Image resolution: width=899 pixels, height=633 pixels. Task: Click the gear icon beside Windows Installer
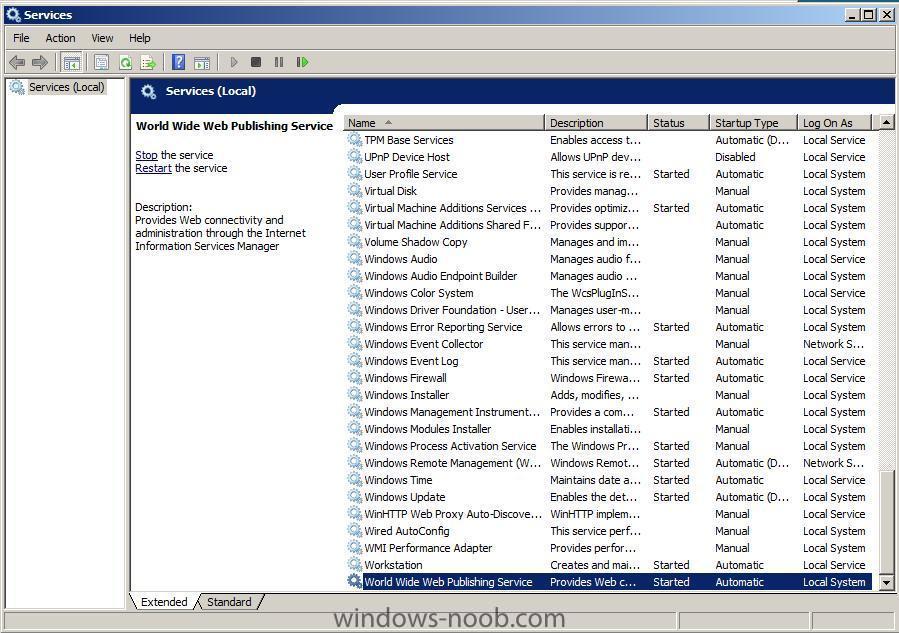coord(355,394)
